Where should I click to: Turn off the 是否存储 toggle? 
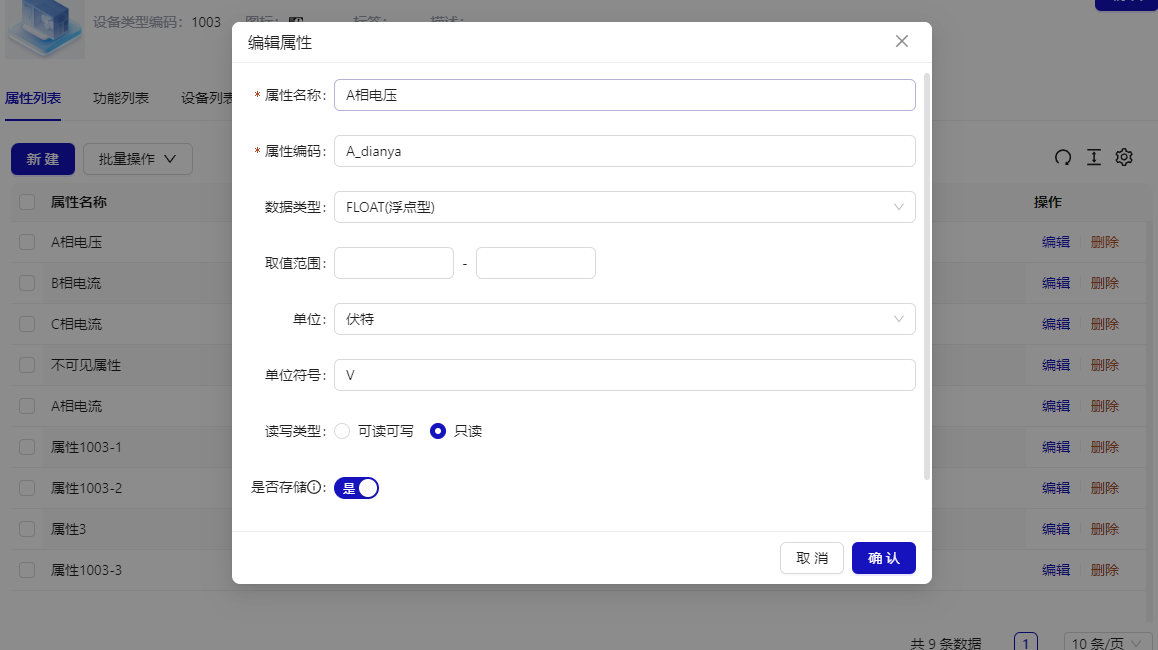[357, 488]
